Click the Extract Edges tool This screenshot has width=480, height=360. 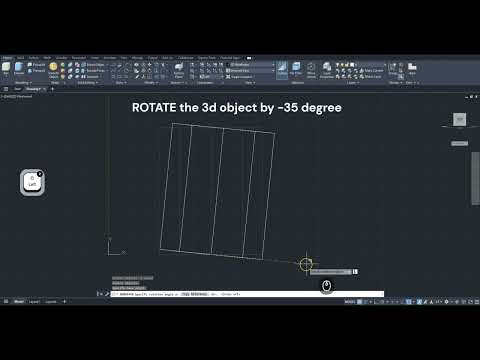coord(93,64)
